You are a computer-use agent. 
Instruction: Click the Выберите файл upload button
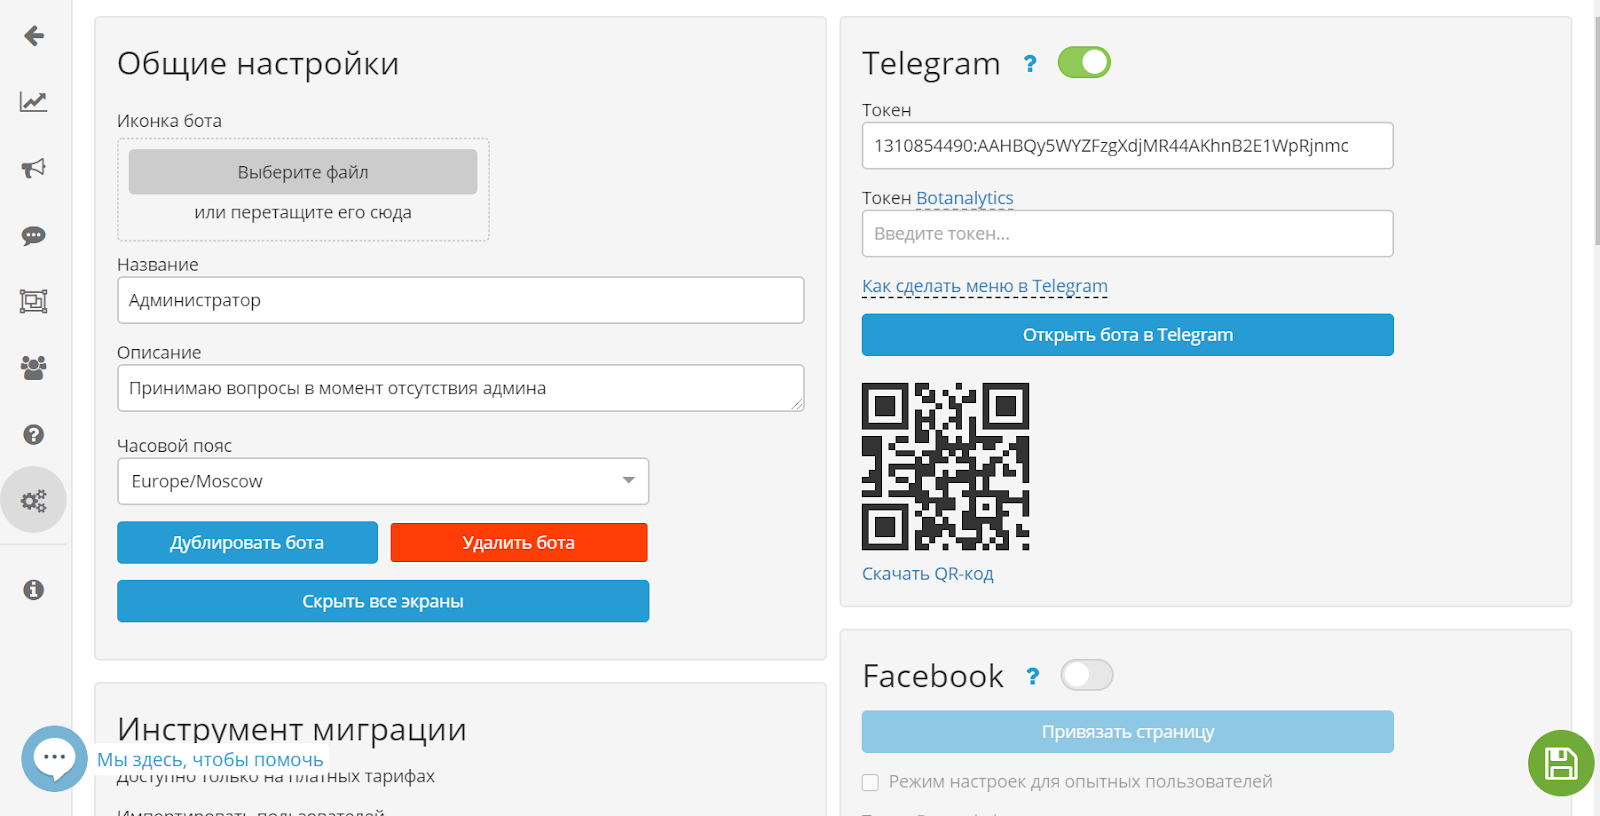(303, 172)
